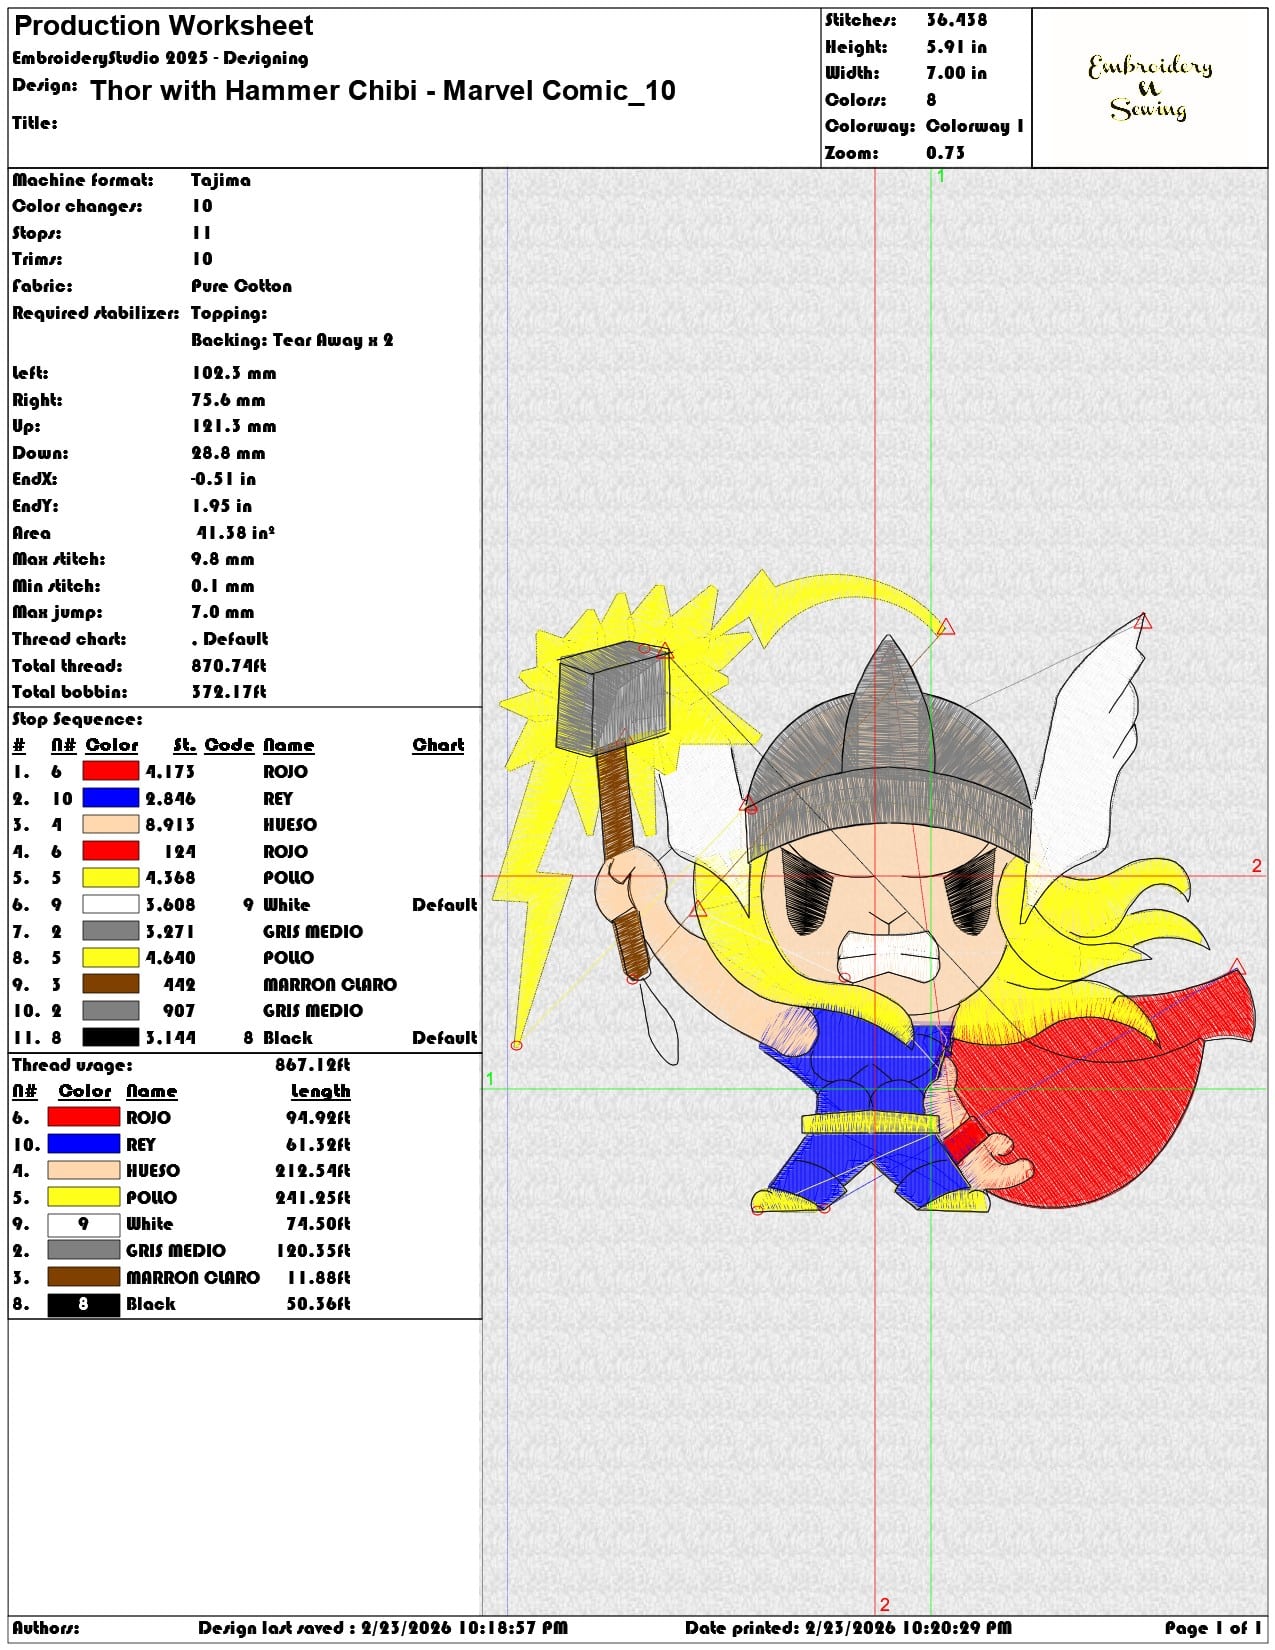Click the Left value 102.3 mm

234,373
